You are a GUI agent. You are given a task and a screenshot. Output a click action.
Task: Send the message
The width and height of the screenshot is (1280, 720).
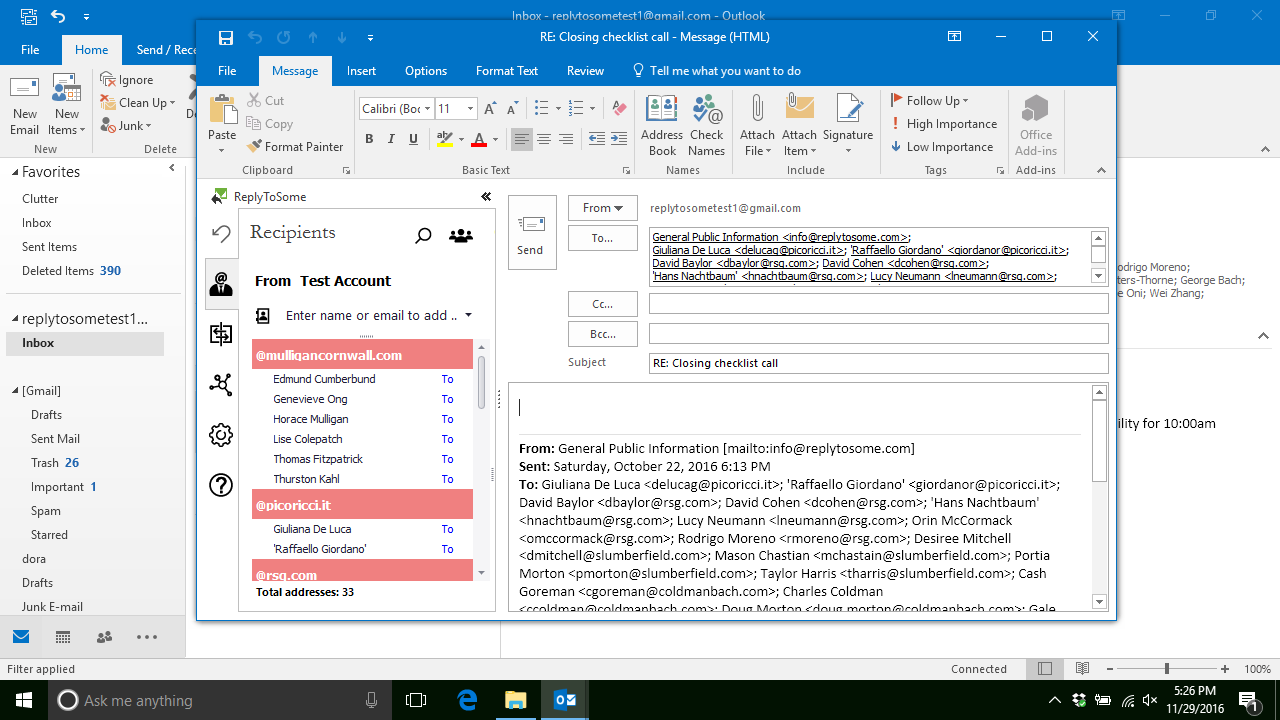pyautogui.click(x=531, y=232)
